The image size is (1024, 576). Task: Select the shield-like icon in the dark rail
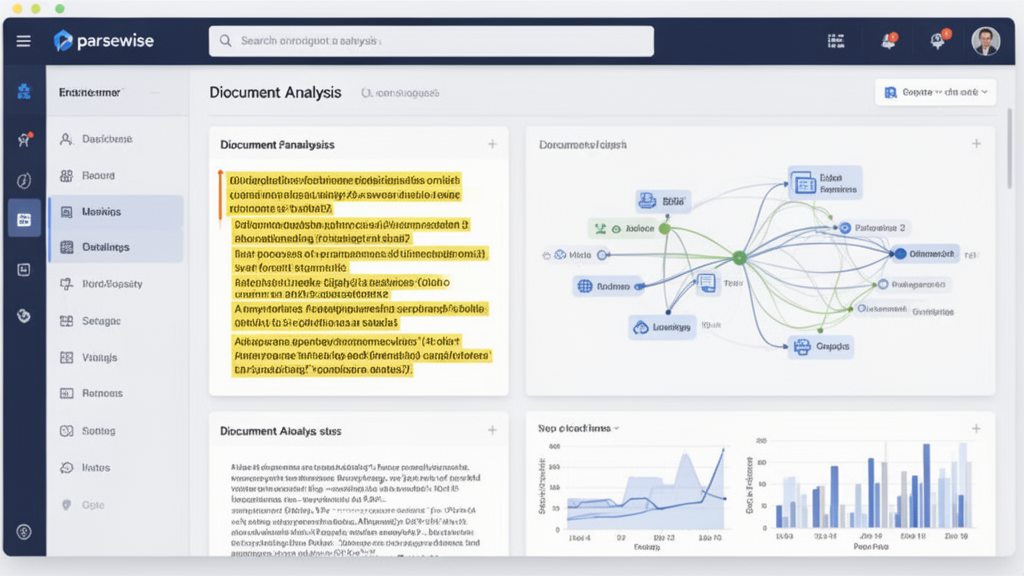24,316
